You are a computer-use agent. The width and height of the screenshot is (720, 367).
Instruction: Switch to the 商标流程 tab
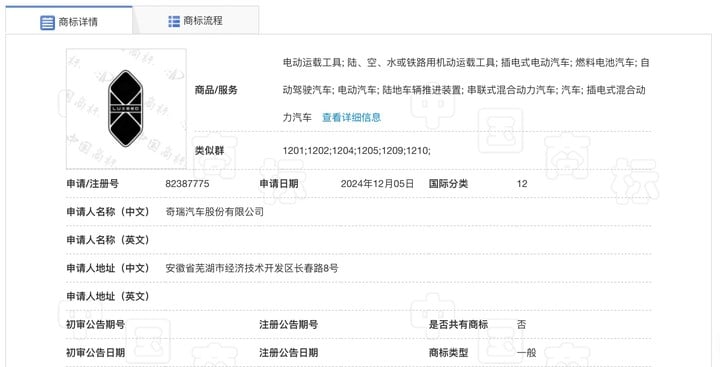[x=196, y=21]
